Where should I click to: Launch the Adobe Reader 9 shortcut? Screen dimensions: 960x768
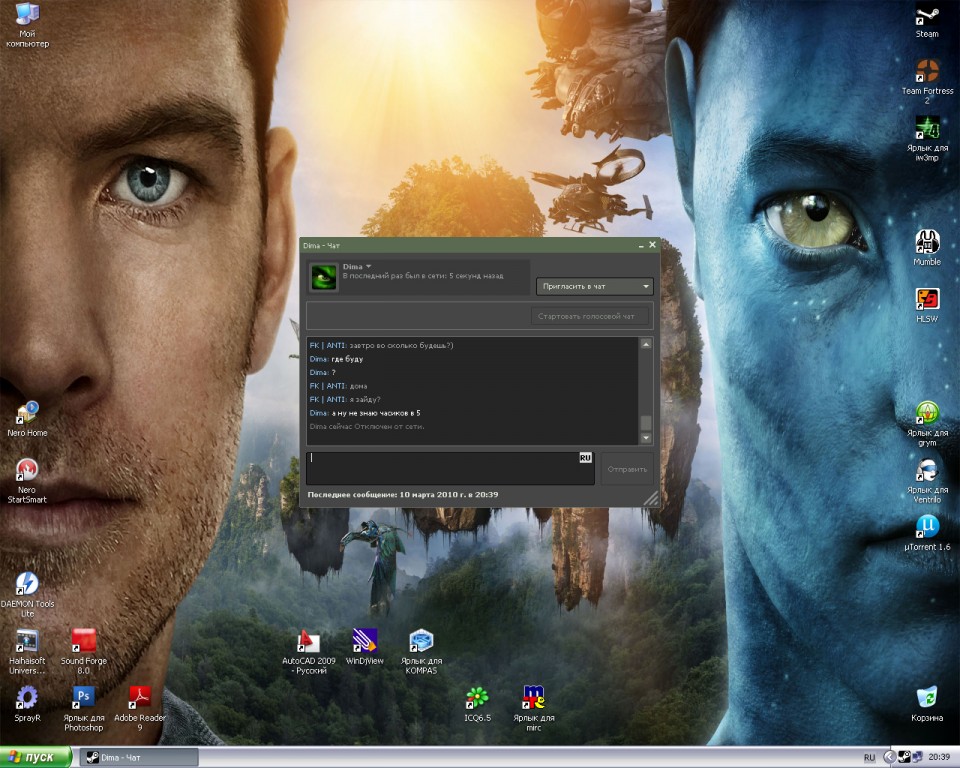pos(140,709)
